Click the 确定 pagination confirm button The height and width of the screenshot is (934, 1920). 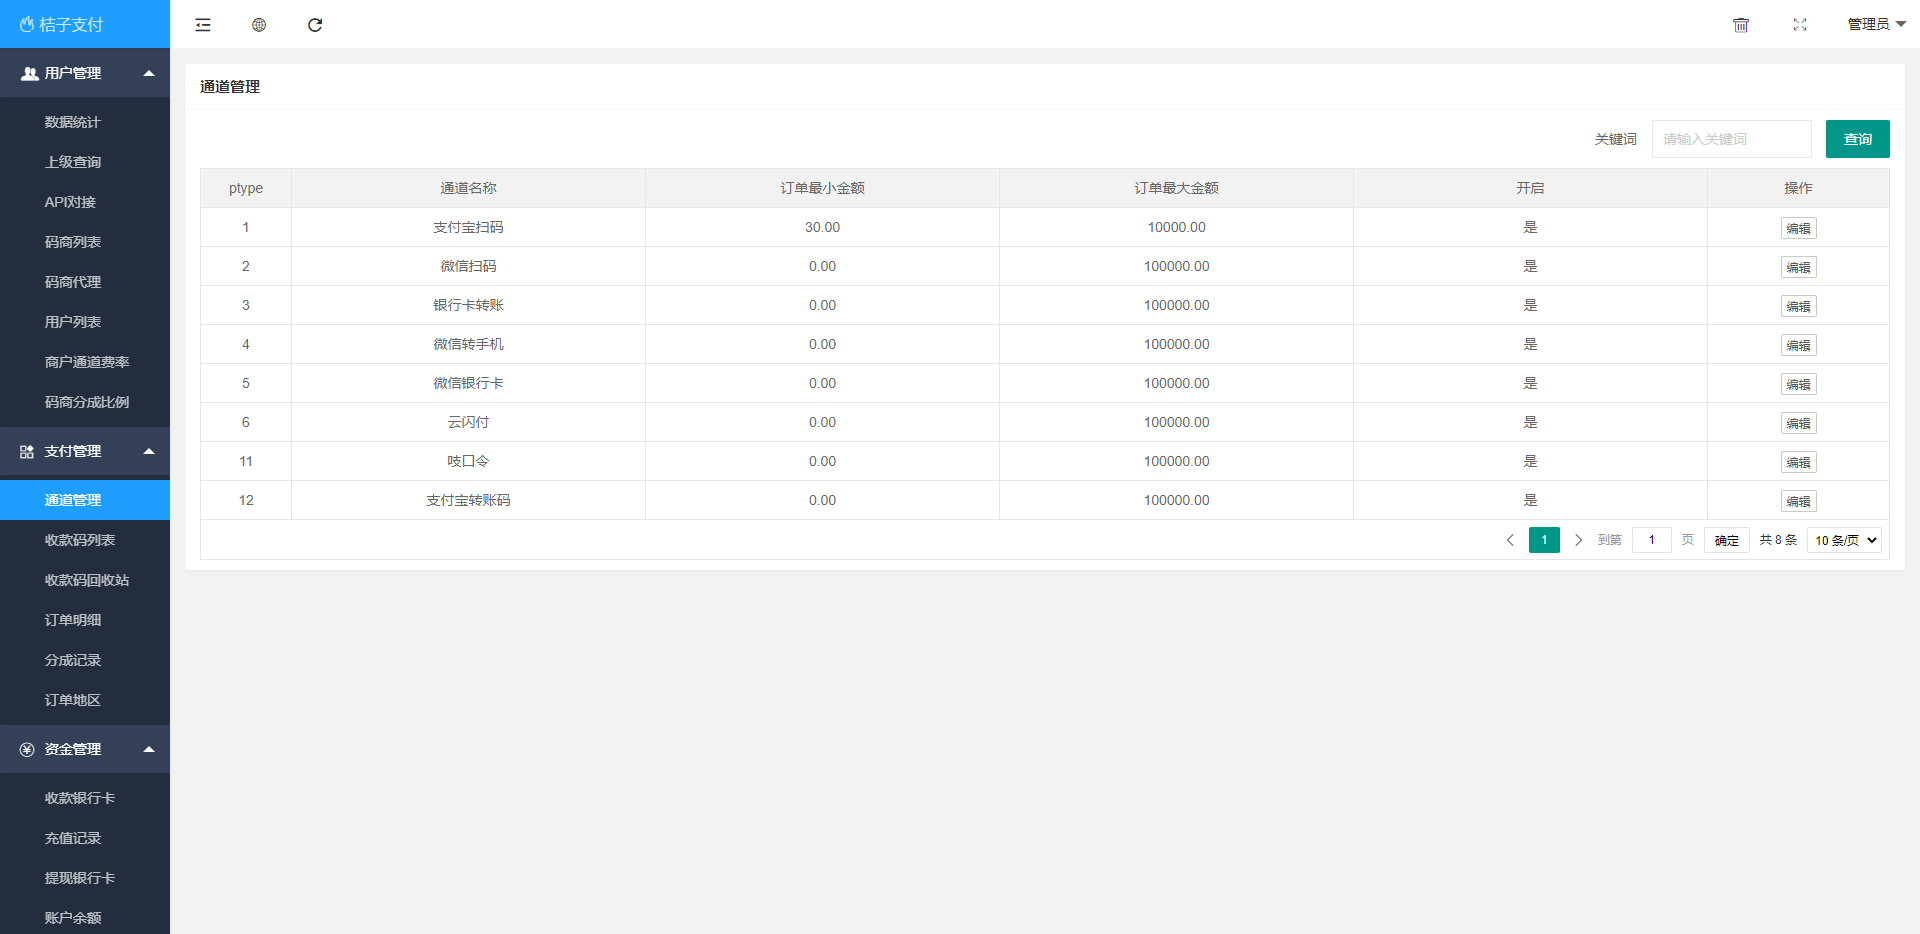click(x=1726, y=540)
